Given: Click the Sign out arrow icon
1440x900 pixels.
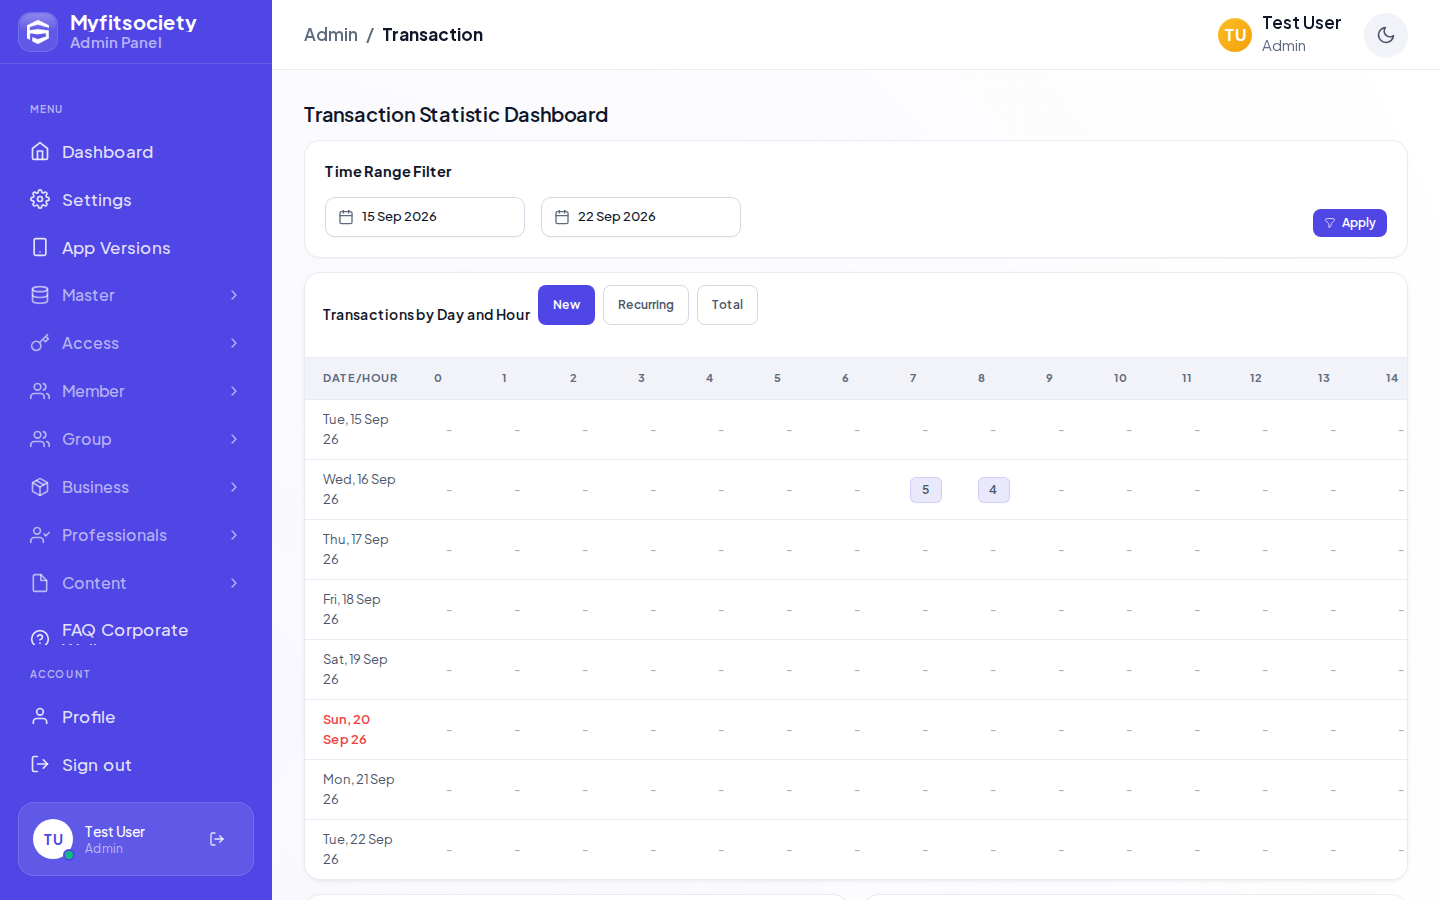Looking at the screenshot, I should coord(40,764).
